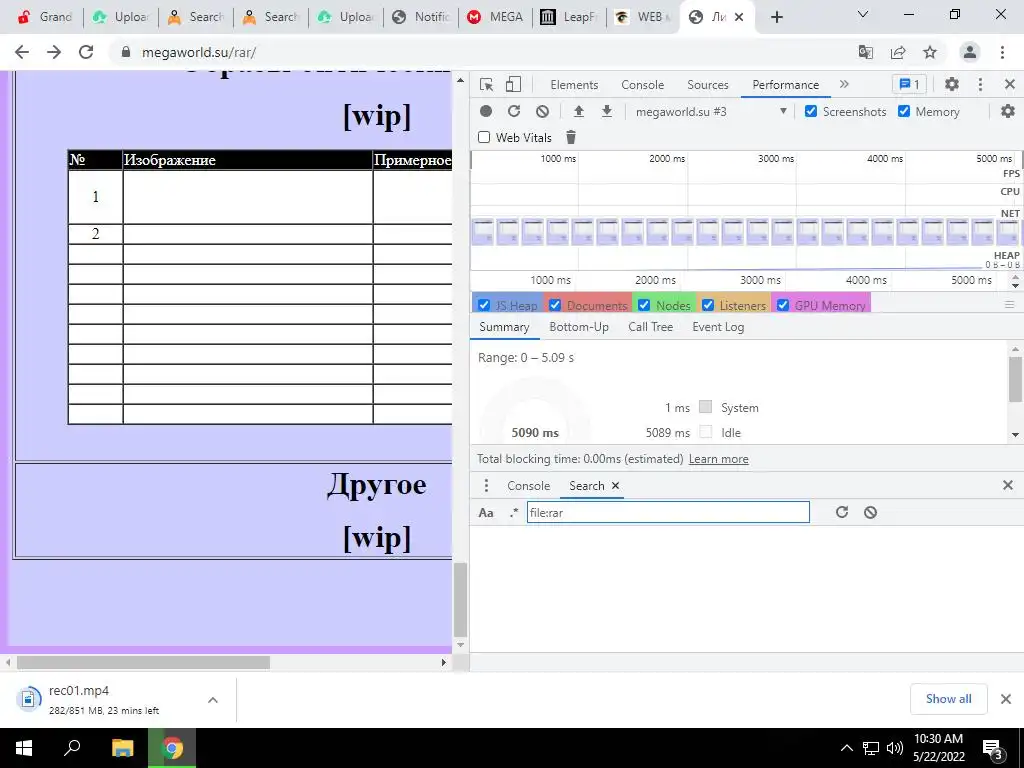The image size is (1024, 768).
Task: Switch to the Elements panel
Action: point(574,84)
